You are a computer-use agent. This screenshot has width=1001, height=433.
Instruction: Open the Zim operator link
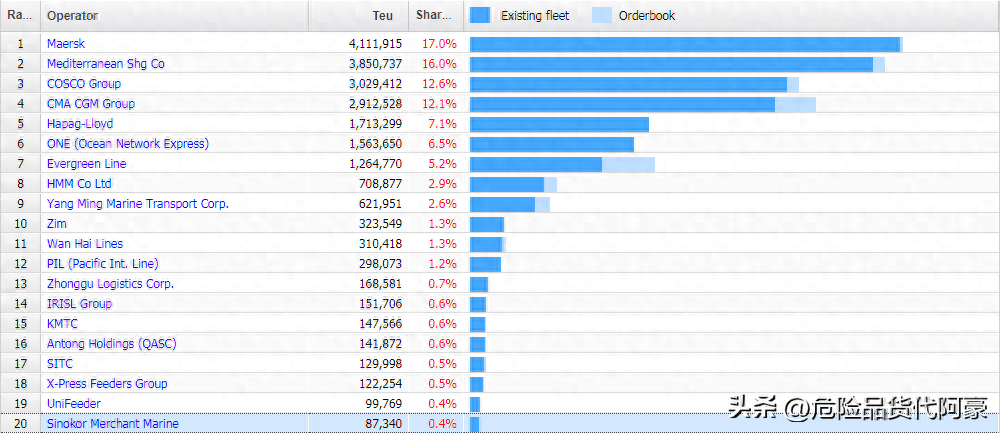point(56,224)
